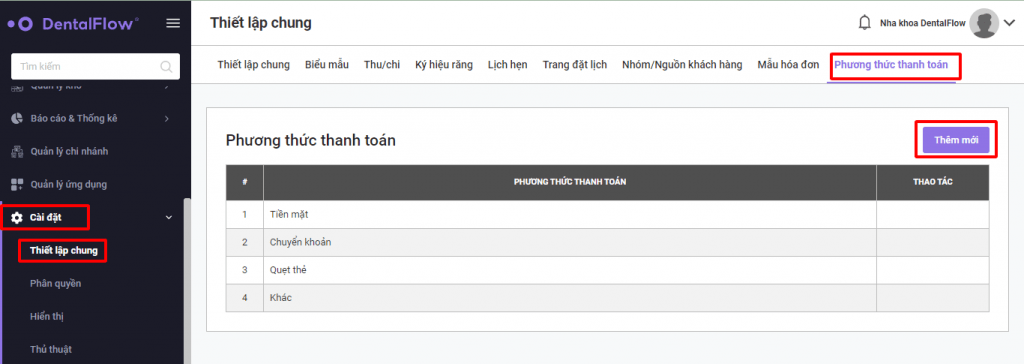The height and width of the screenshot is (364, 1024).
Task: Go to Hiển thị settings
Action: pos(47,316)
